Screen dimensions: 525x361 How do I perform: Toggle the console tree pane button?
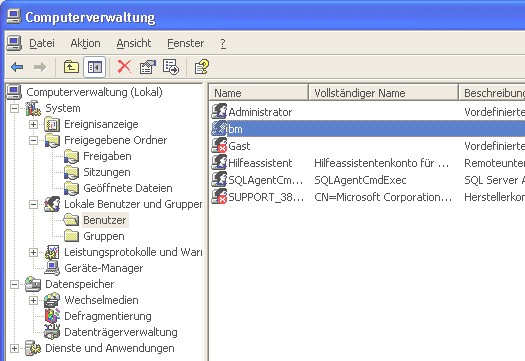[95, 67]
